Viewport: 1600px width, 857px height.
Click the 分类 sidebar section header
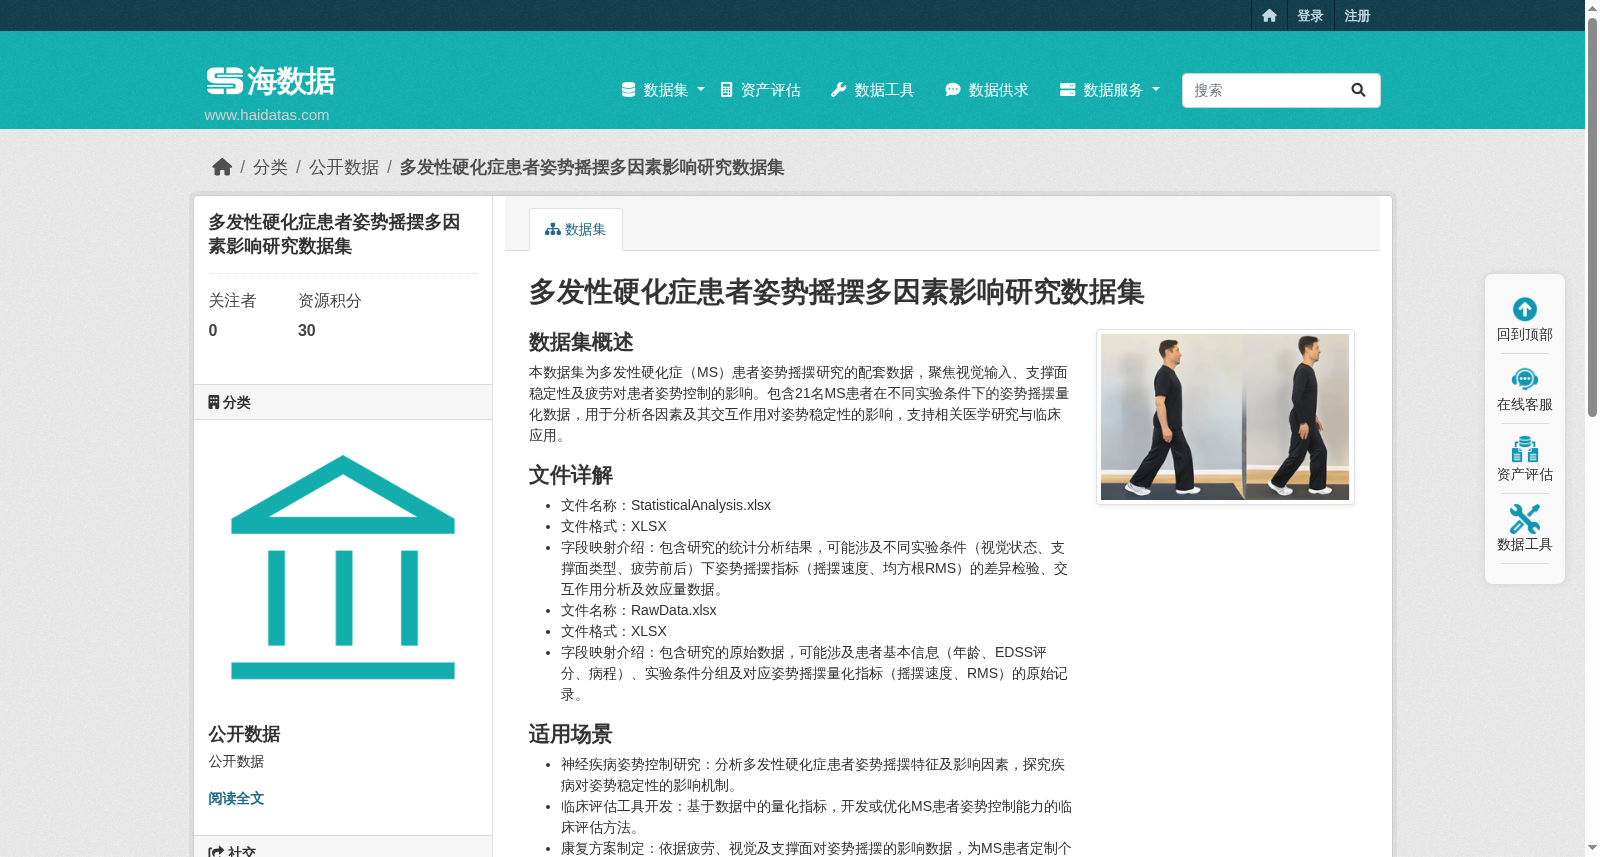pos(343,402)
